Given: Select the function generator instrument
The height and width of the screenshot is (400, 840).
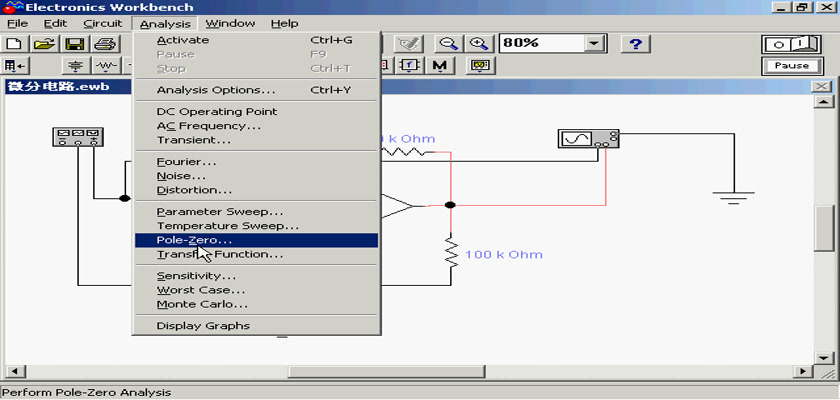Looking at the screenshot, I should 78,137.
